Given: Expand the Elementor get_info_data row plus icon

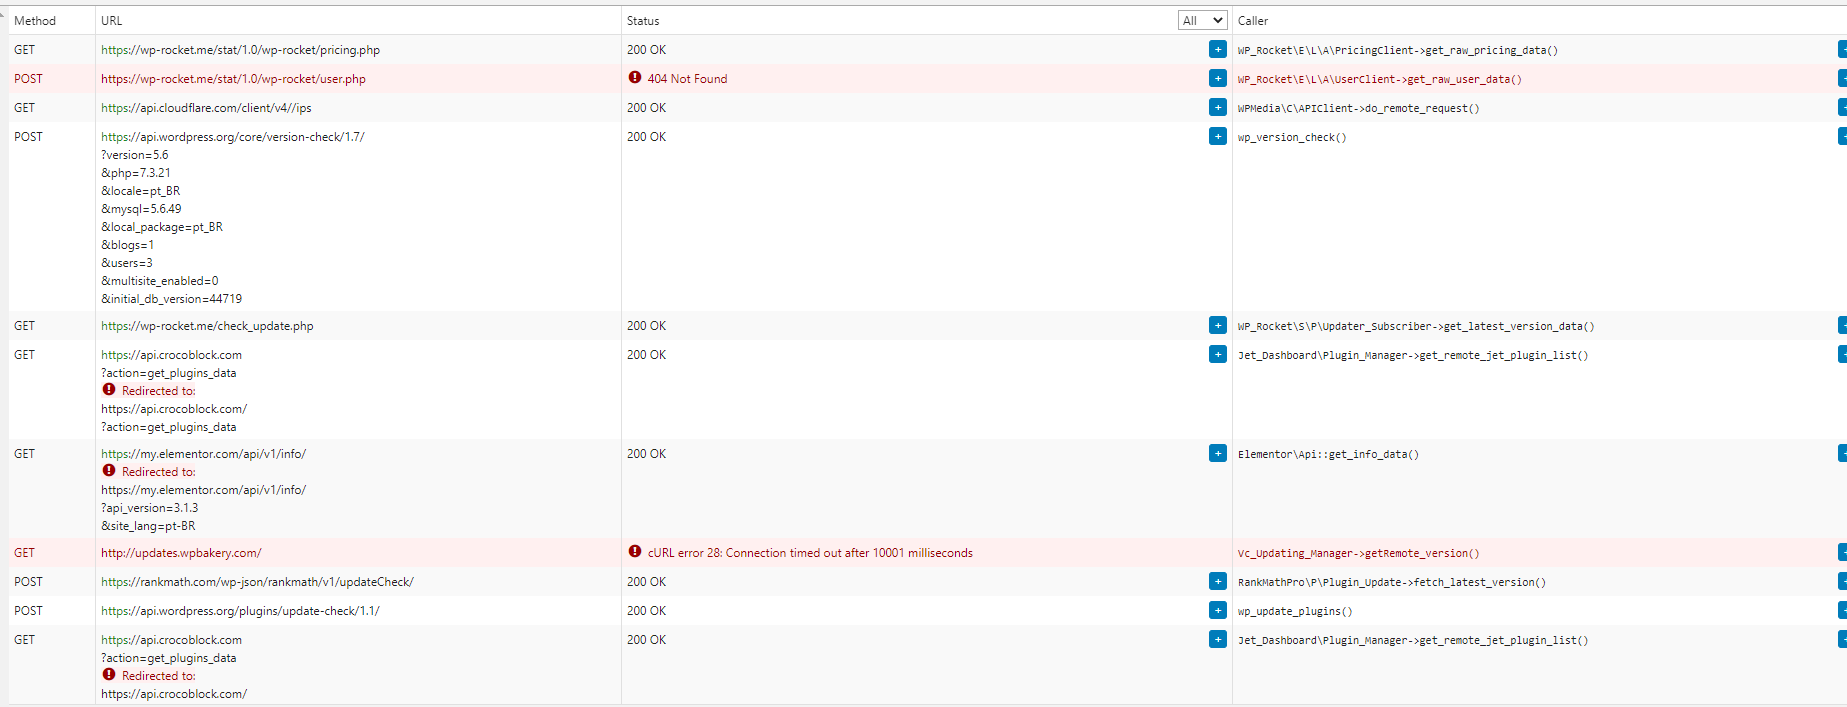Looking at the screenshot, I should (1217, 454).
